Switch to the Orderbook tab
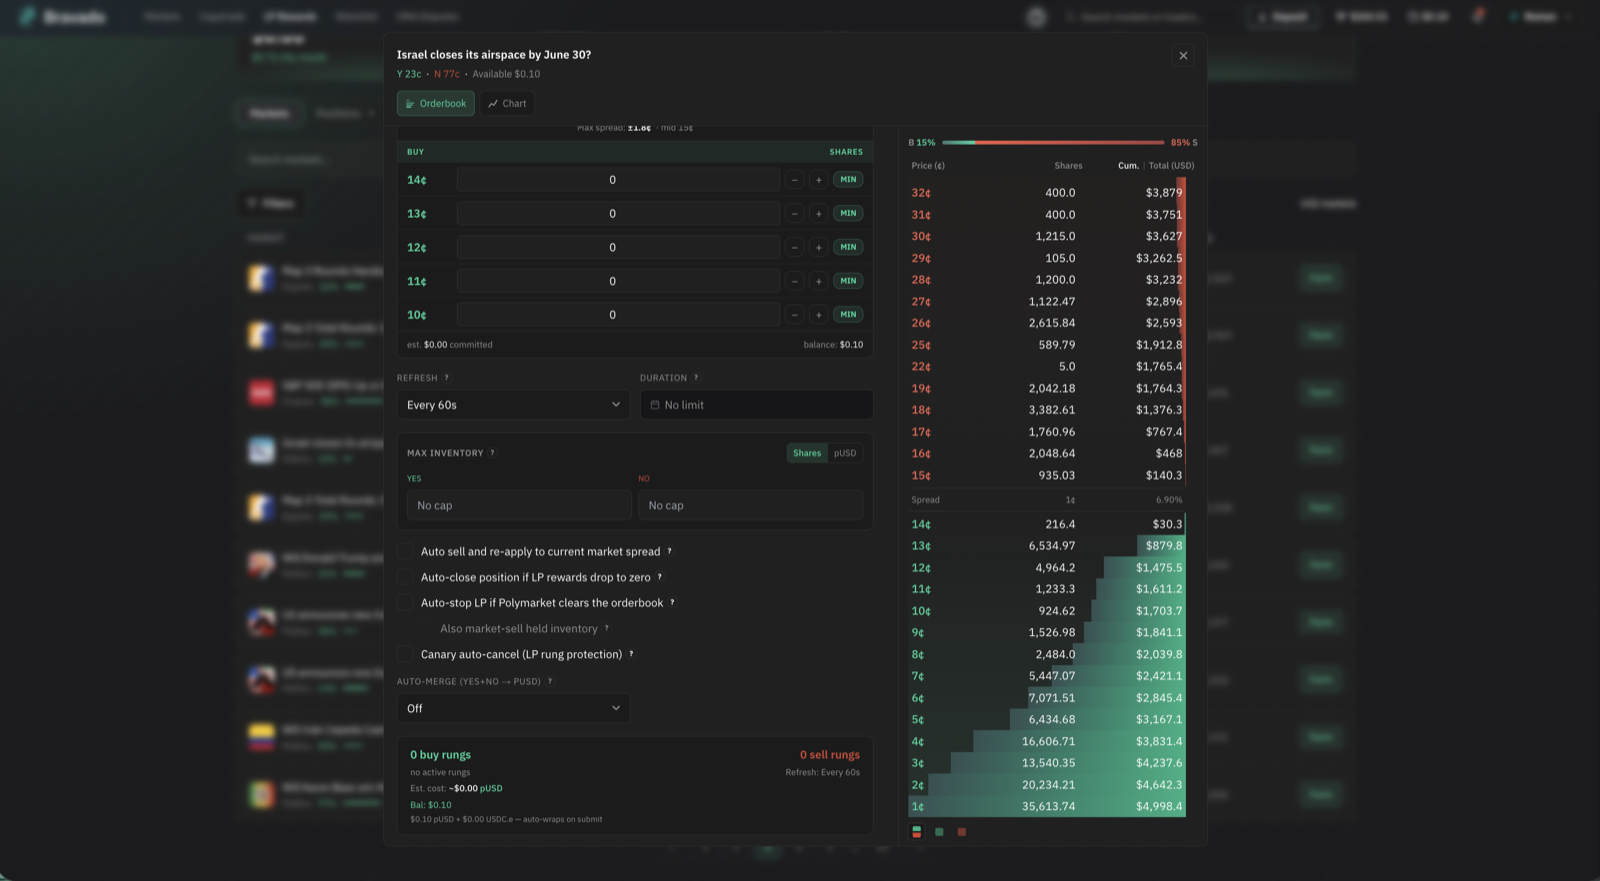 [436, 104]
